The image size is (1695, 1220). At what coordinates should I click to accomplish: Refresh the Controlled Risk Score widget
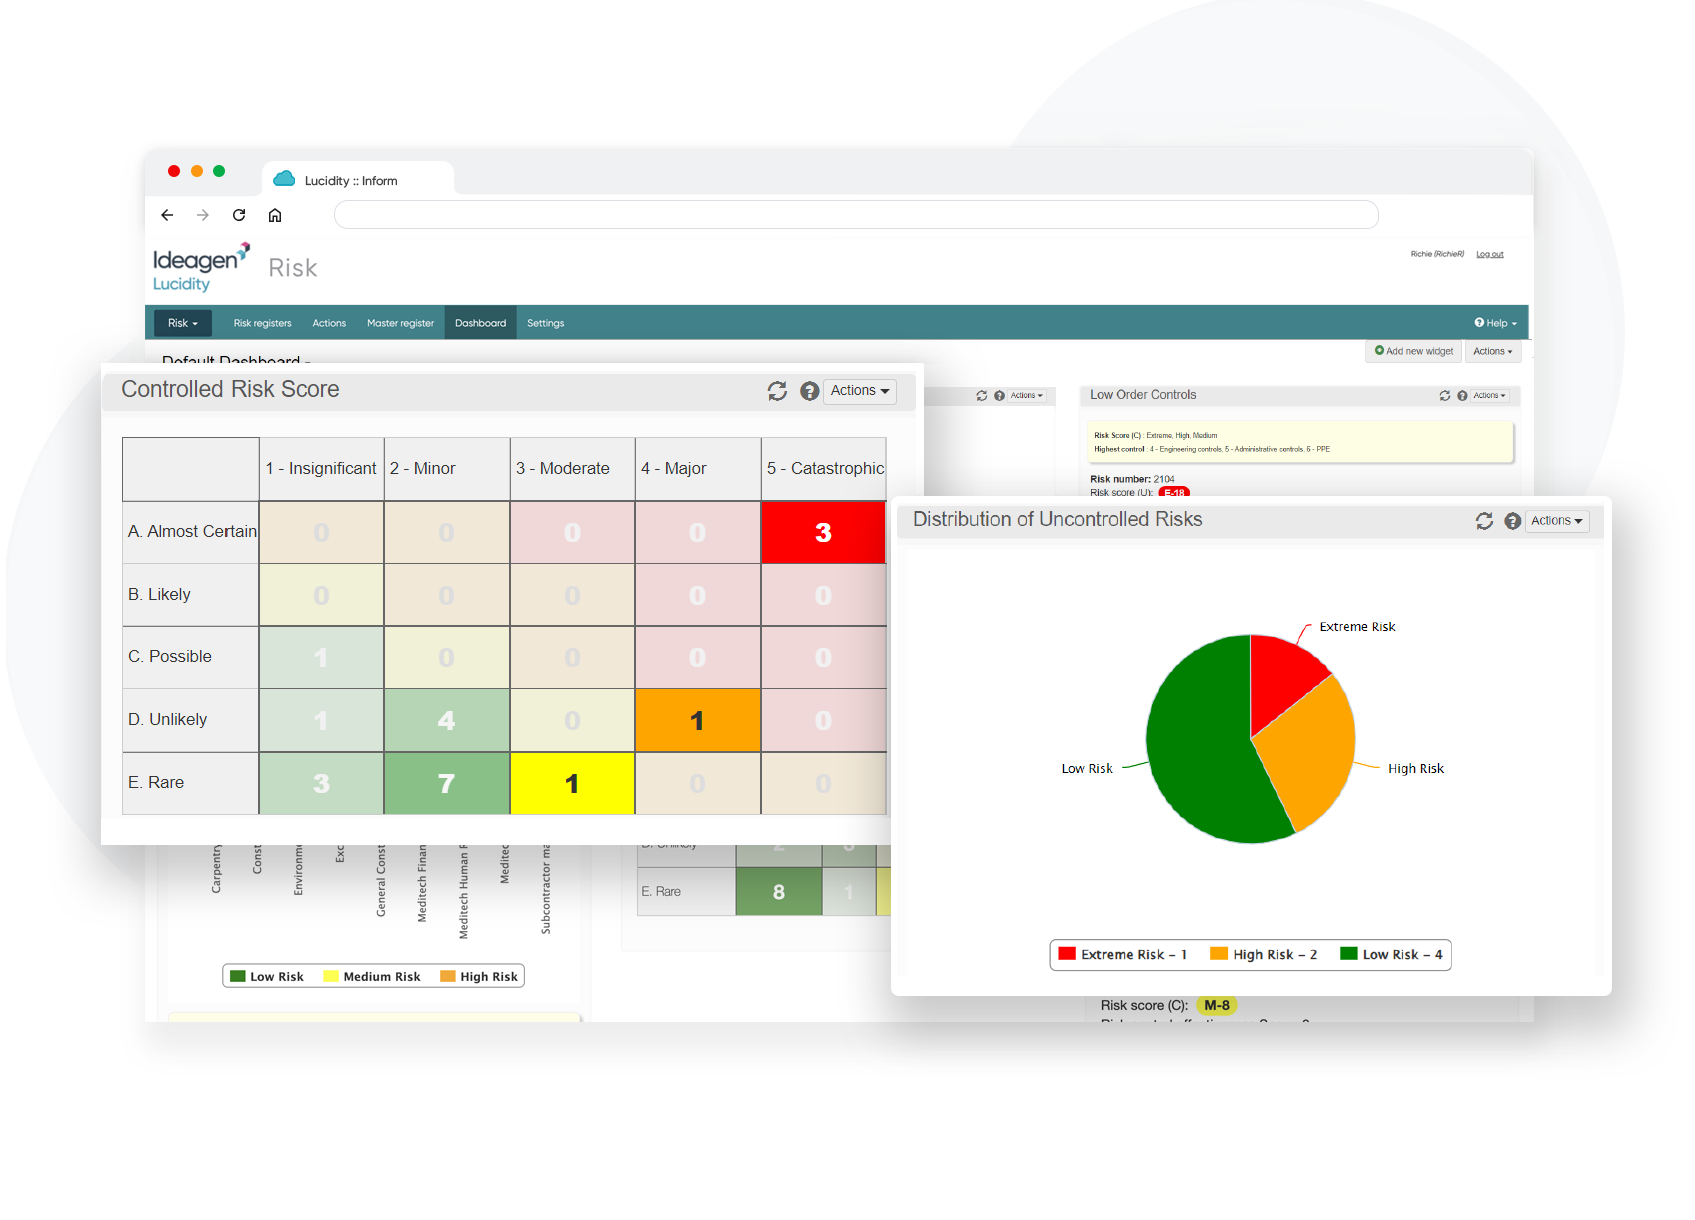point(778,391)
